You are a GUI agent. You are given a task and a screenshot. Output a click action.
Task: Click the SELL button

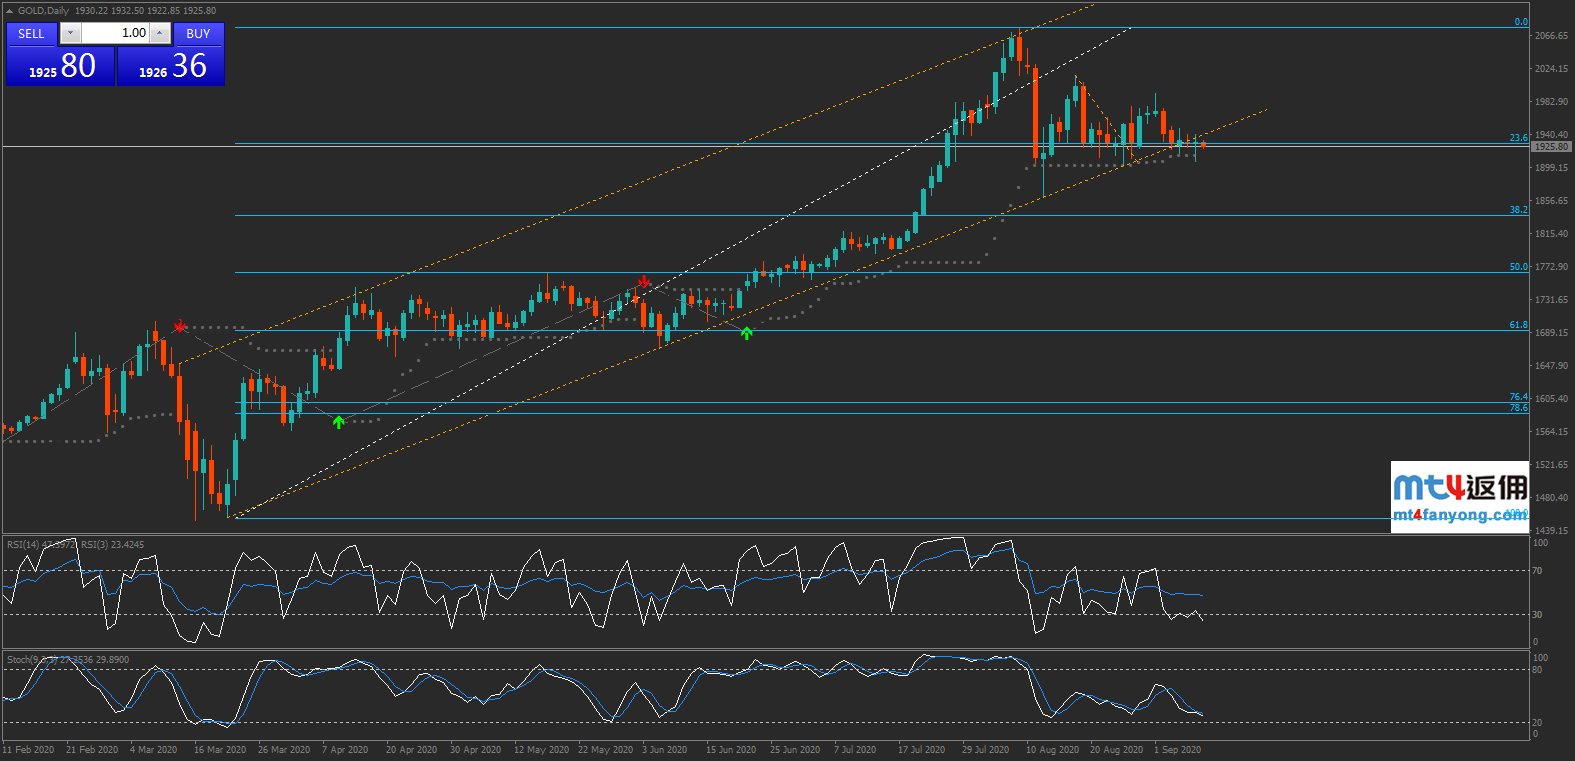pos(31,34)
